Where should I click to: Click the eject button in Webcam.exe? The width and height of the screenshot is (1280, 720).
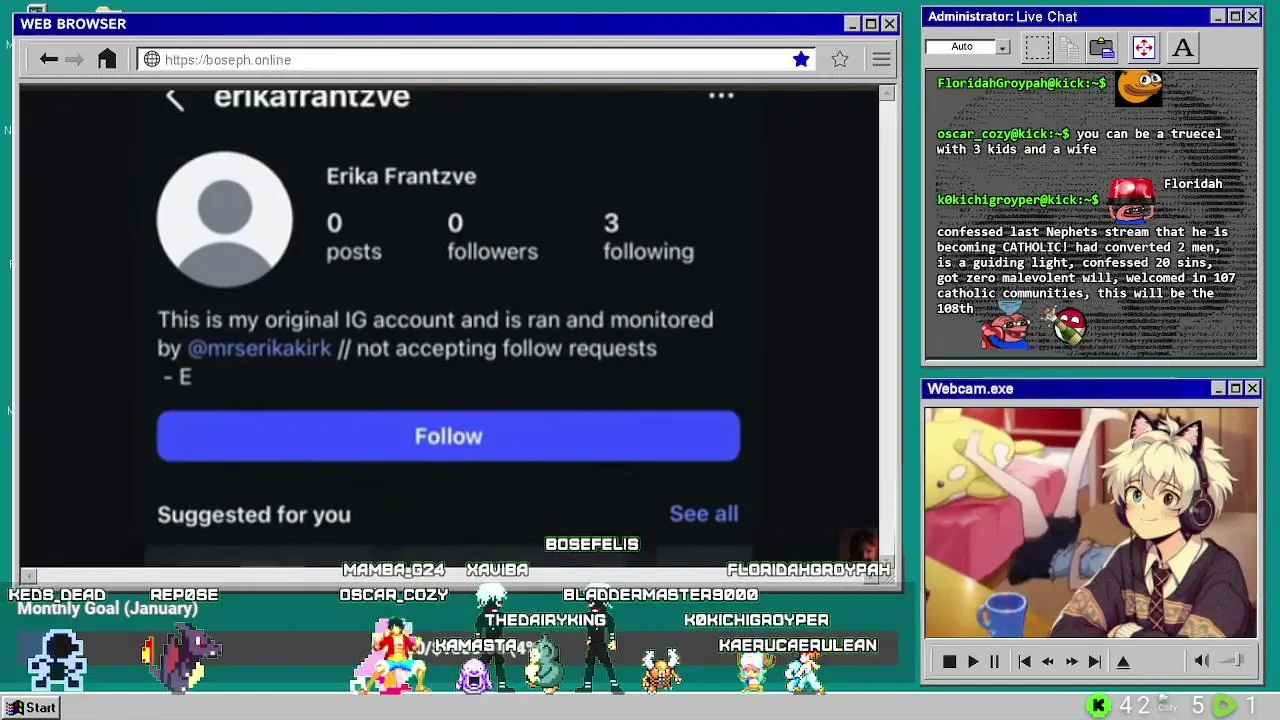click(x=1123, y=661)
